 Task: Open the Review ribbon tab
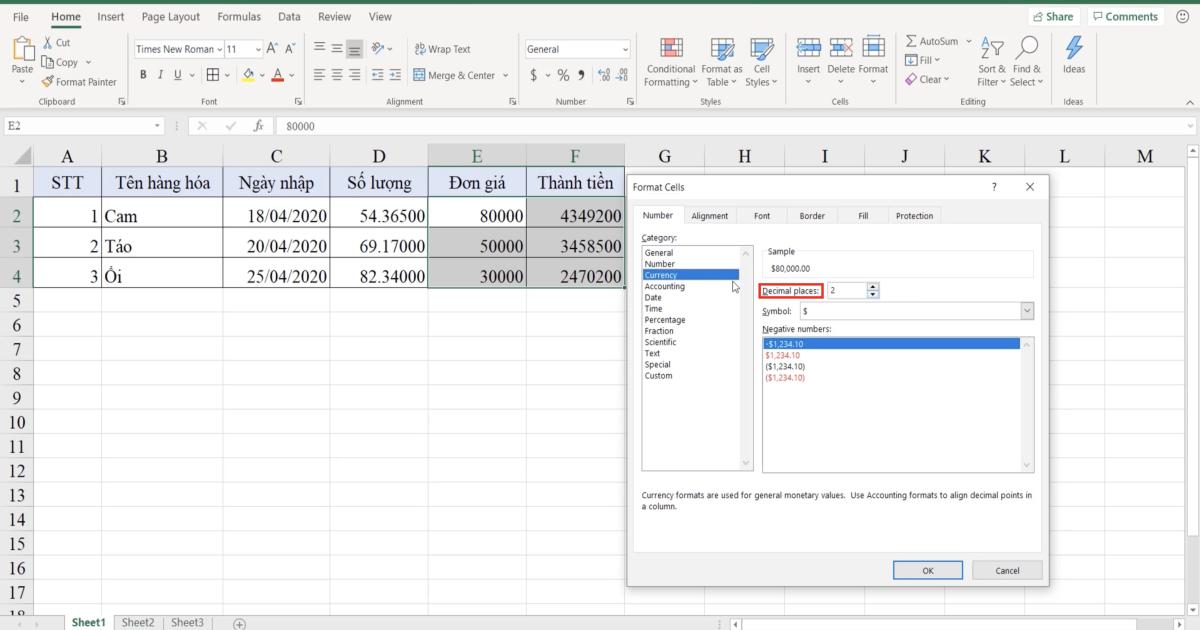(334, 16)
